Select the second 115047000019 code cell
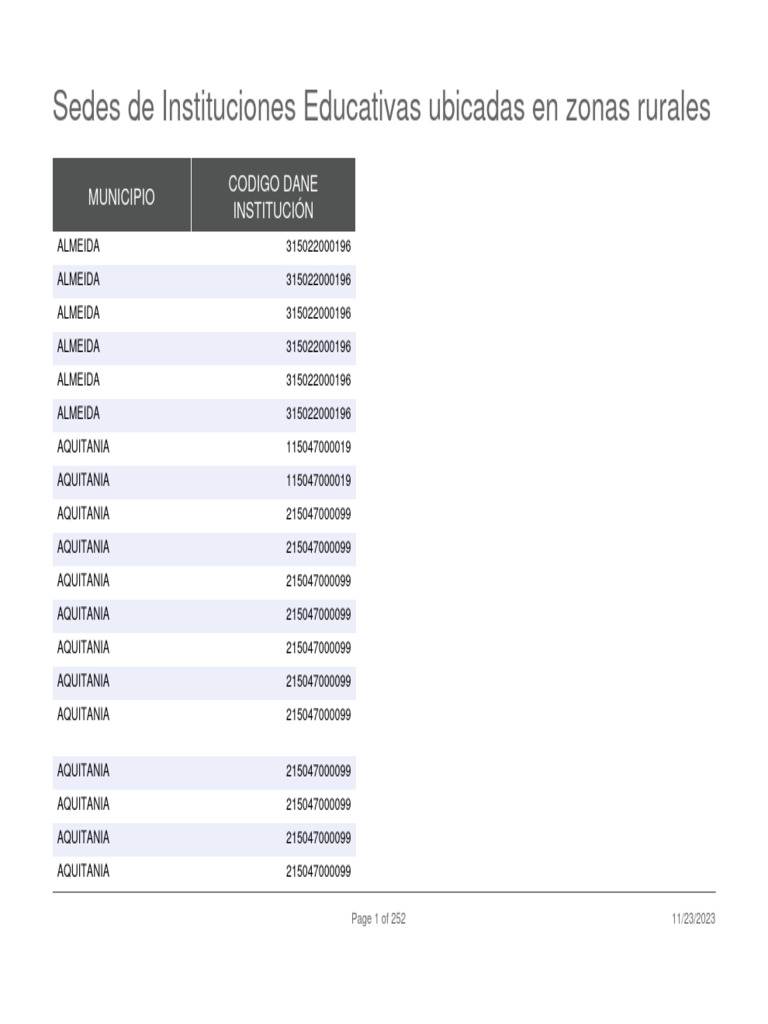This screenshot has height=1024, width=768. point(318,480)
